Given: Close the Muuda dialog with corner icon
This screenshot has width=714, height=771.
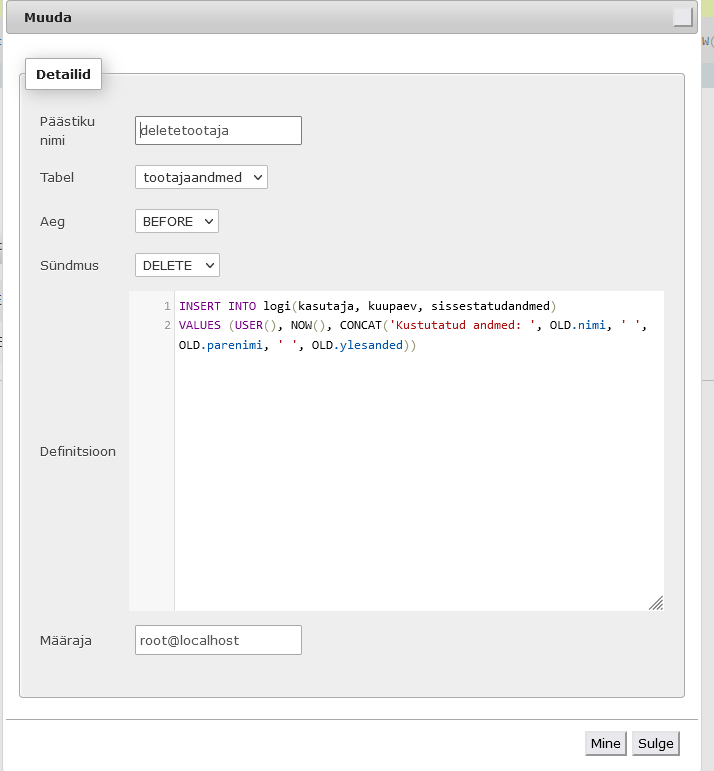Looking at the screenshot, I should click(x=682, y=17).
